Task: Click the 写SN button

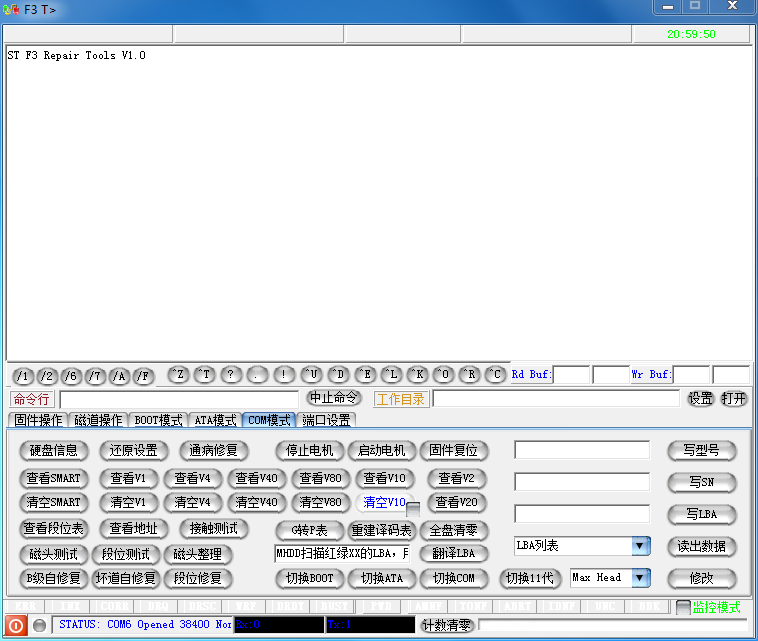Action: [701, 482]
